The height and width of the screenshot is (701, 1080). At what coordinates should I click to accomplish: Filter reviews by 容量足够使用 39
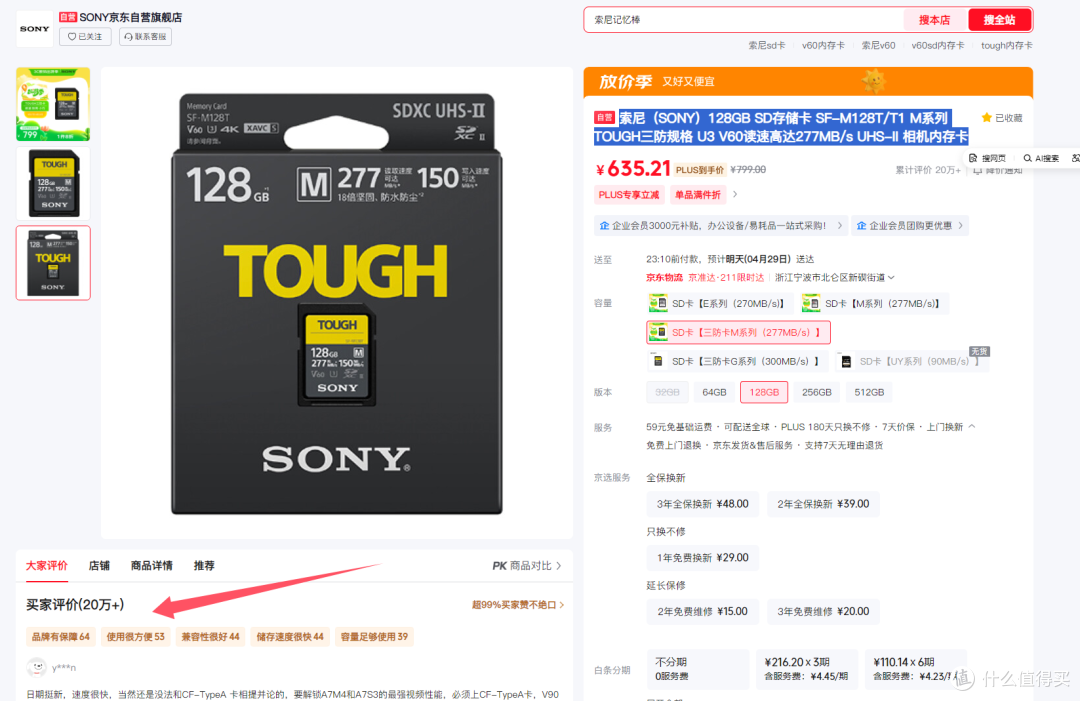click(x=374, y=637)
